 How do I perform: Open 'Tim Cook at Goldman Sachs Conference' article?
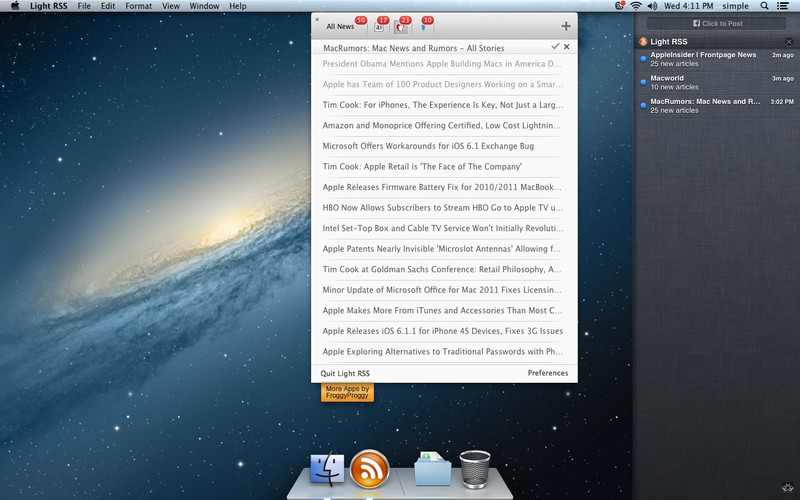pyautogui.click(x=442, y=269)
